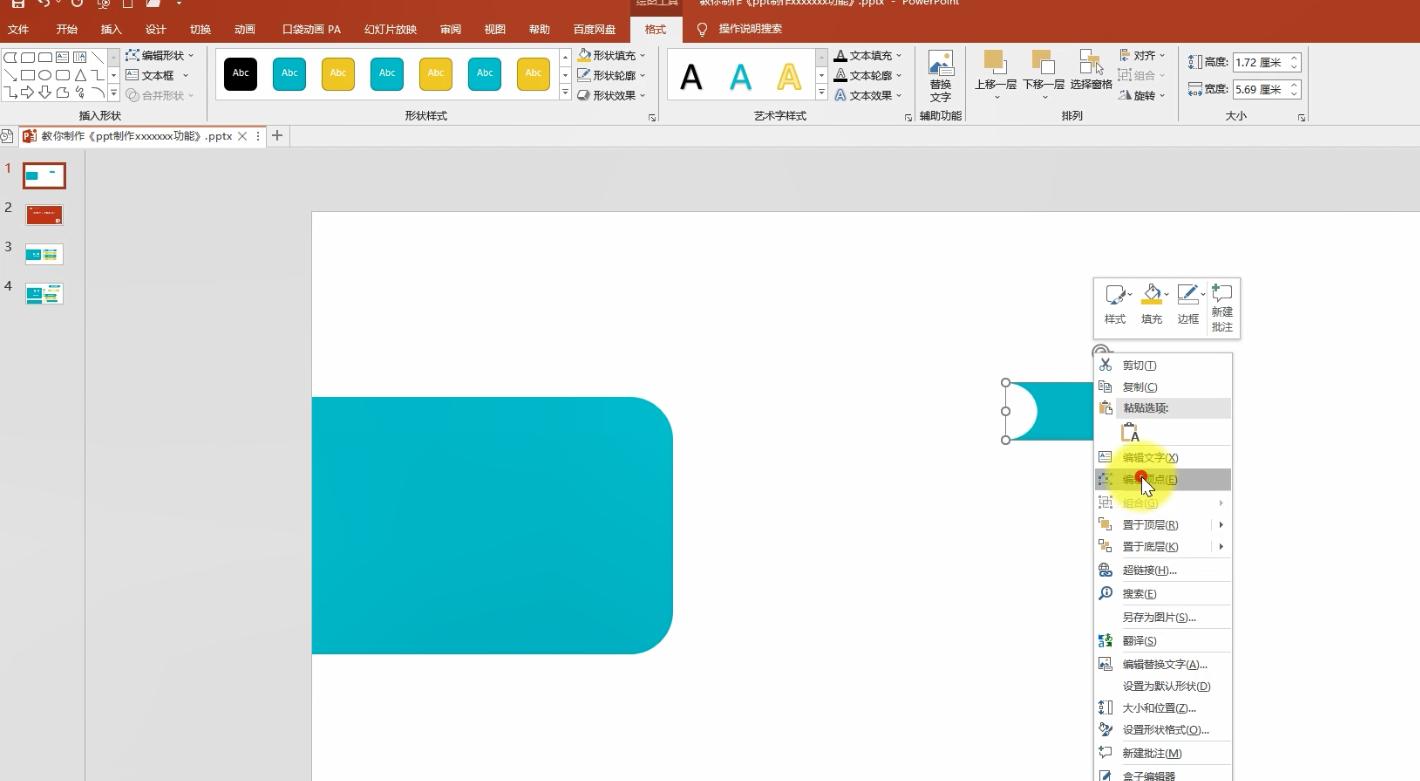Click 下移一层 send backward icon
Image resolution: width=1420 pixels, height=781 pixels.
click(1042, 71)
